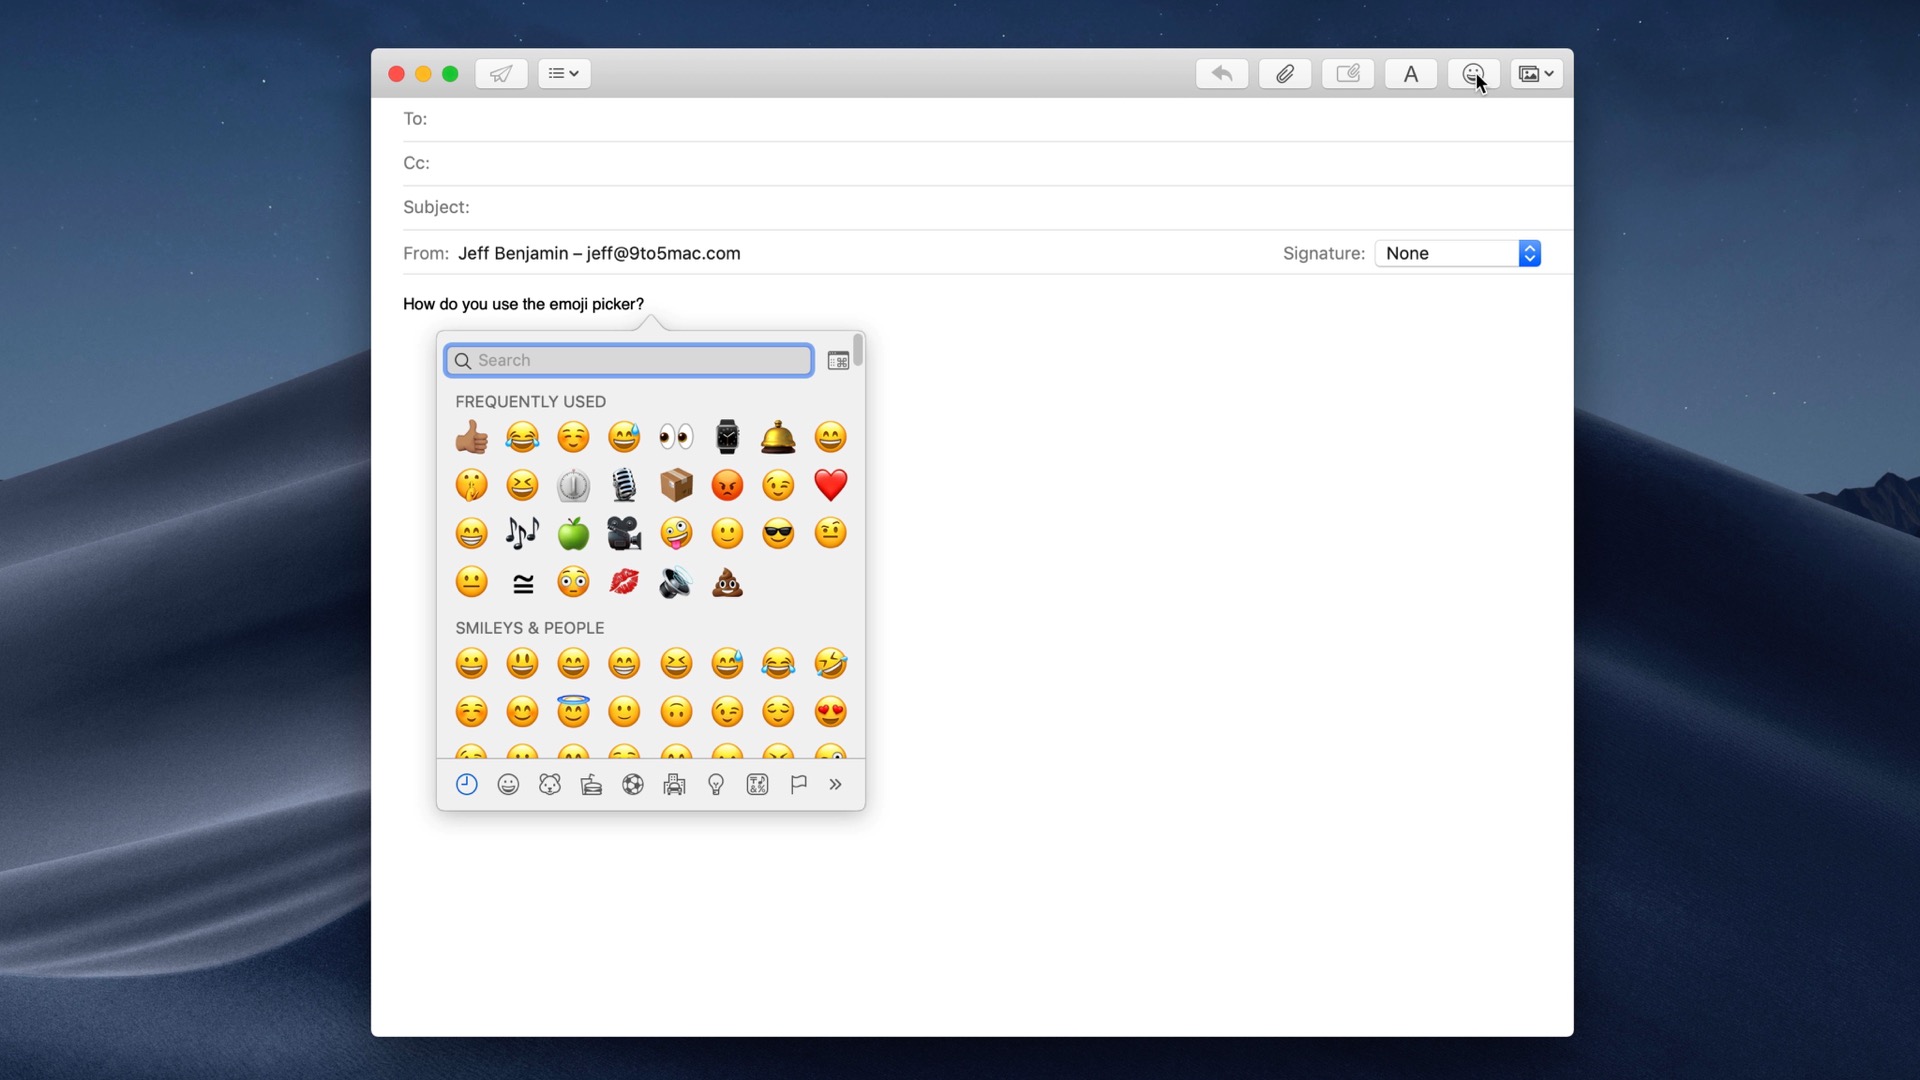The width and height of the screenshot is (1920, 1080).
Task: Expand to the full character viewer
Action: coord(838,361)
